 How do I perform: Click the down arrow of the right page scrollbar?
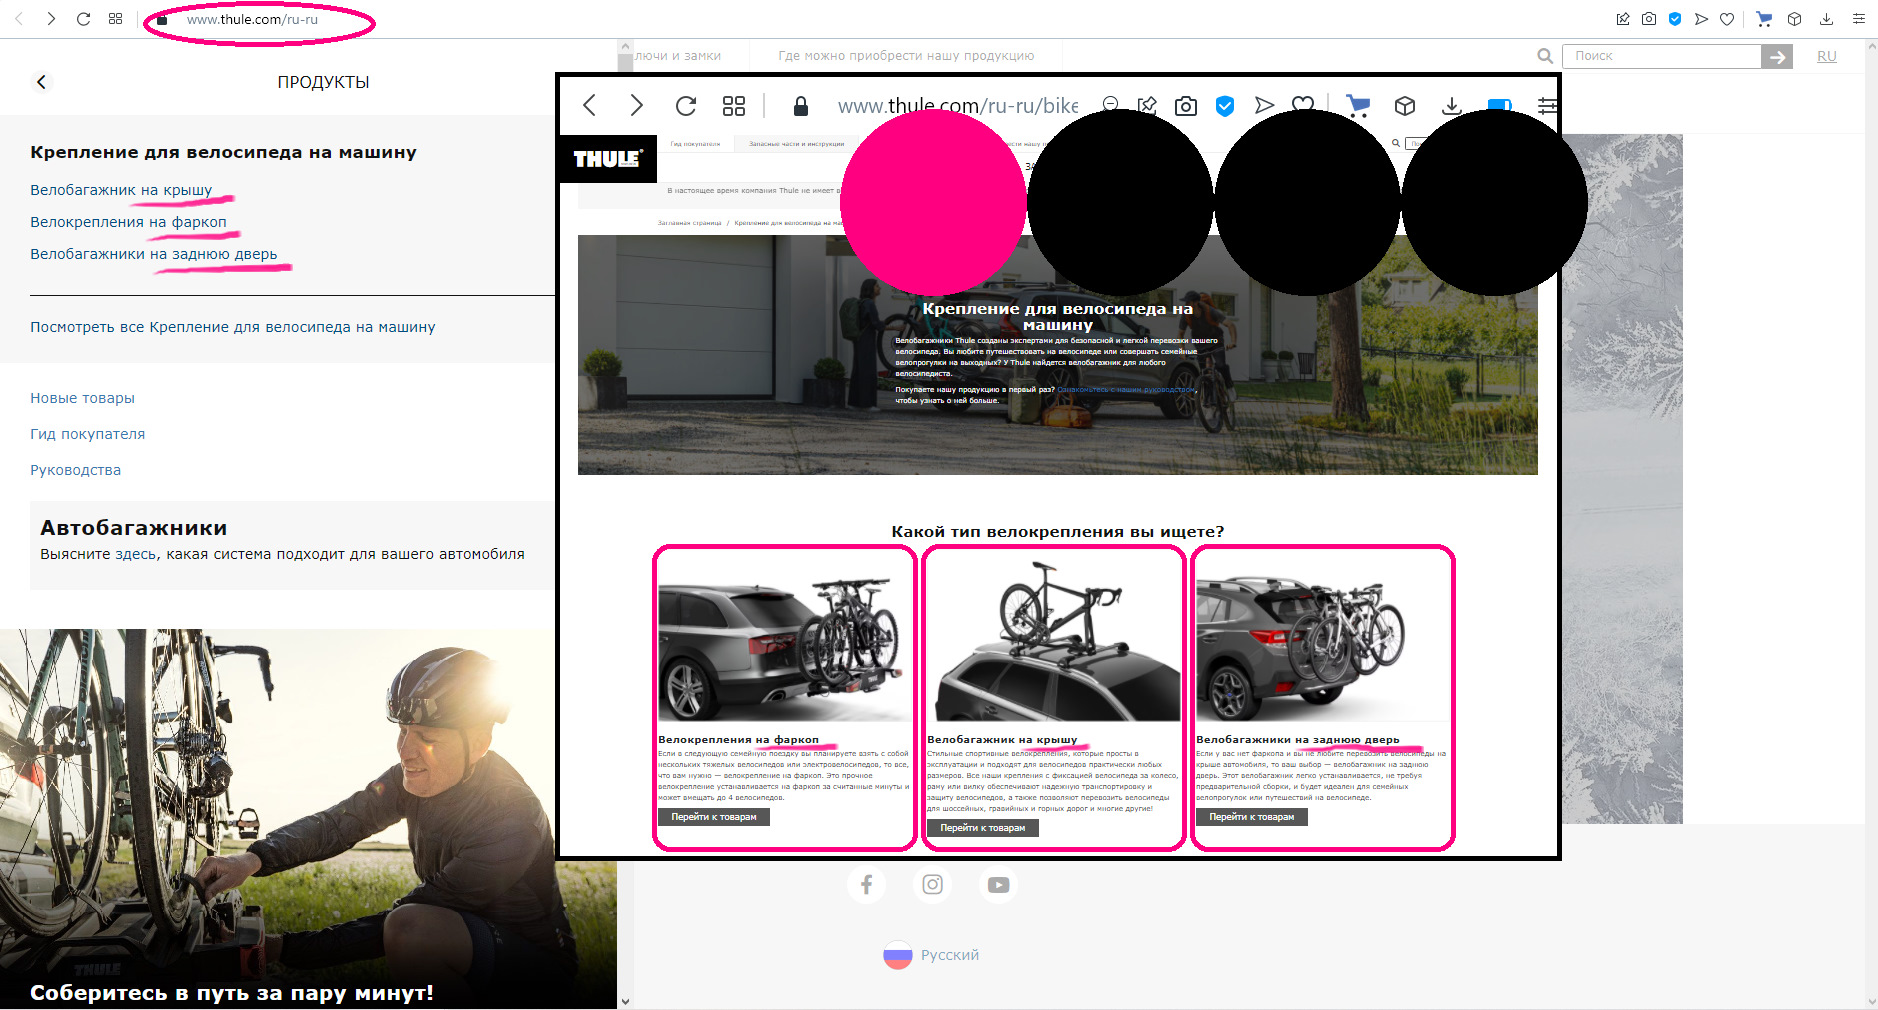[x=1871, y=1002]
